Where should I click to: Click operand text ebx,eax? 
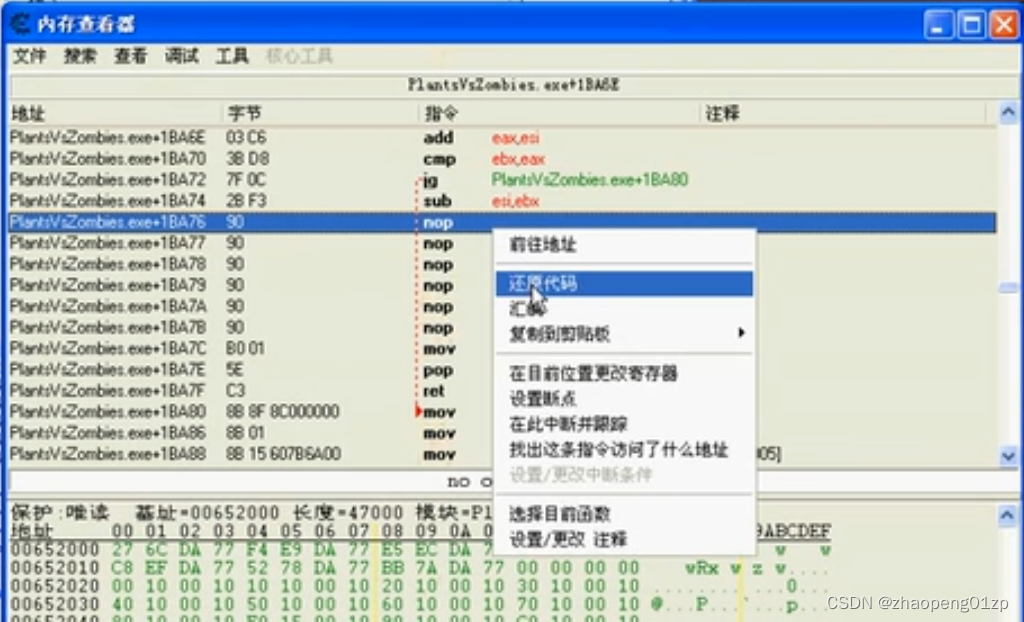[x=519, y=159]
